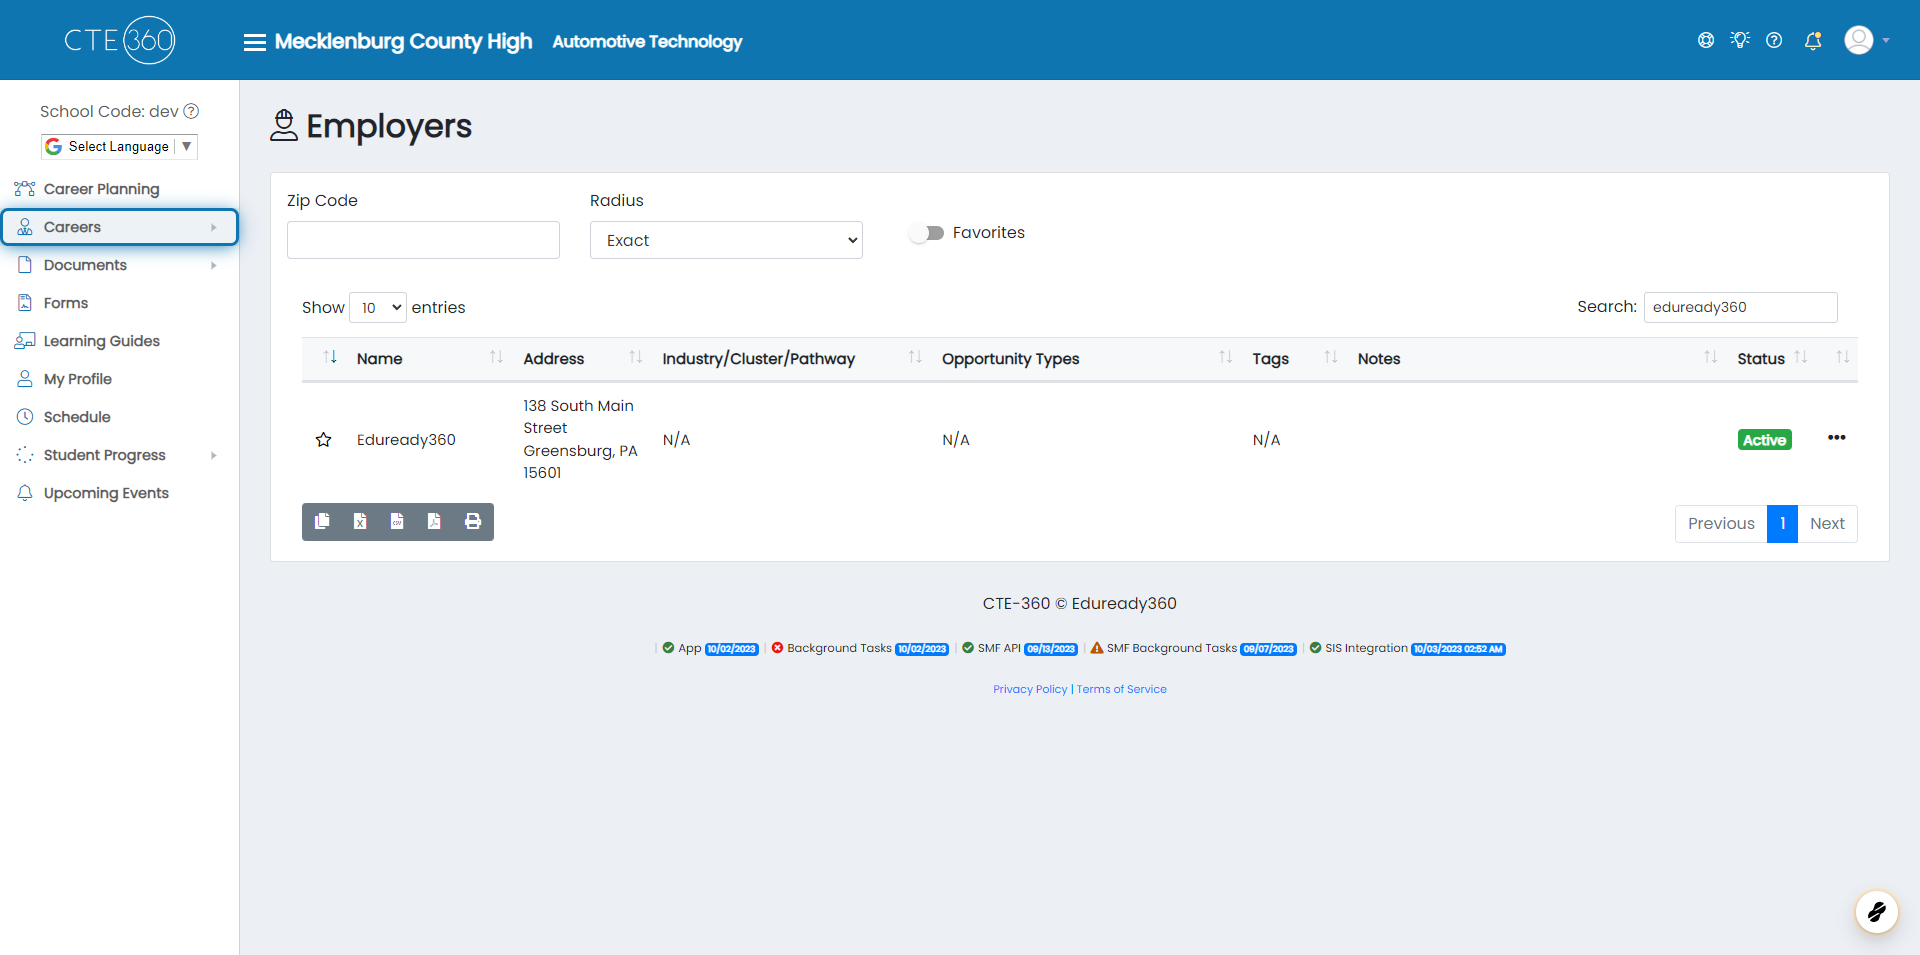Select page 1 in pagination
The height and width of the screenshot is (955, 1920).
coord(1782,524)
